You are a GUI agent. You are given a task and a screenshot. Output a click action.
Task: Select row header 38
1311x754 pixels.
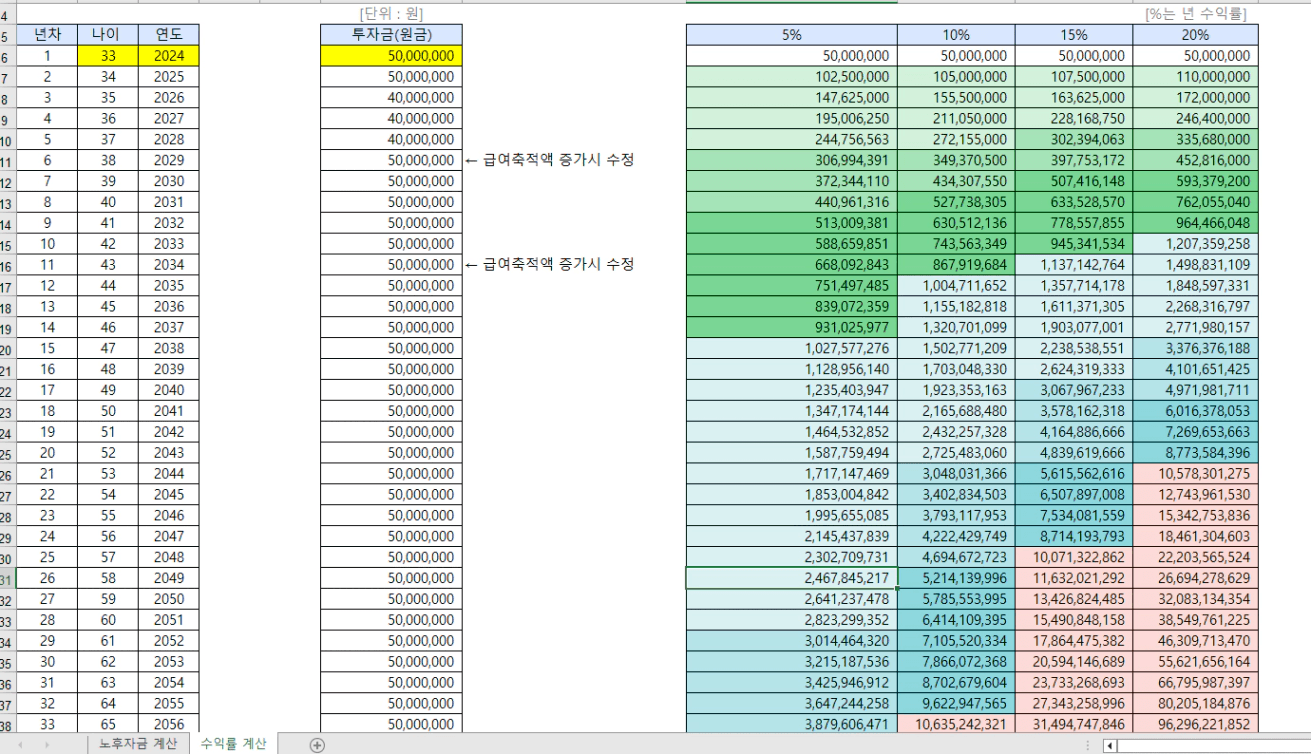tap(6, 724)
